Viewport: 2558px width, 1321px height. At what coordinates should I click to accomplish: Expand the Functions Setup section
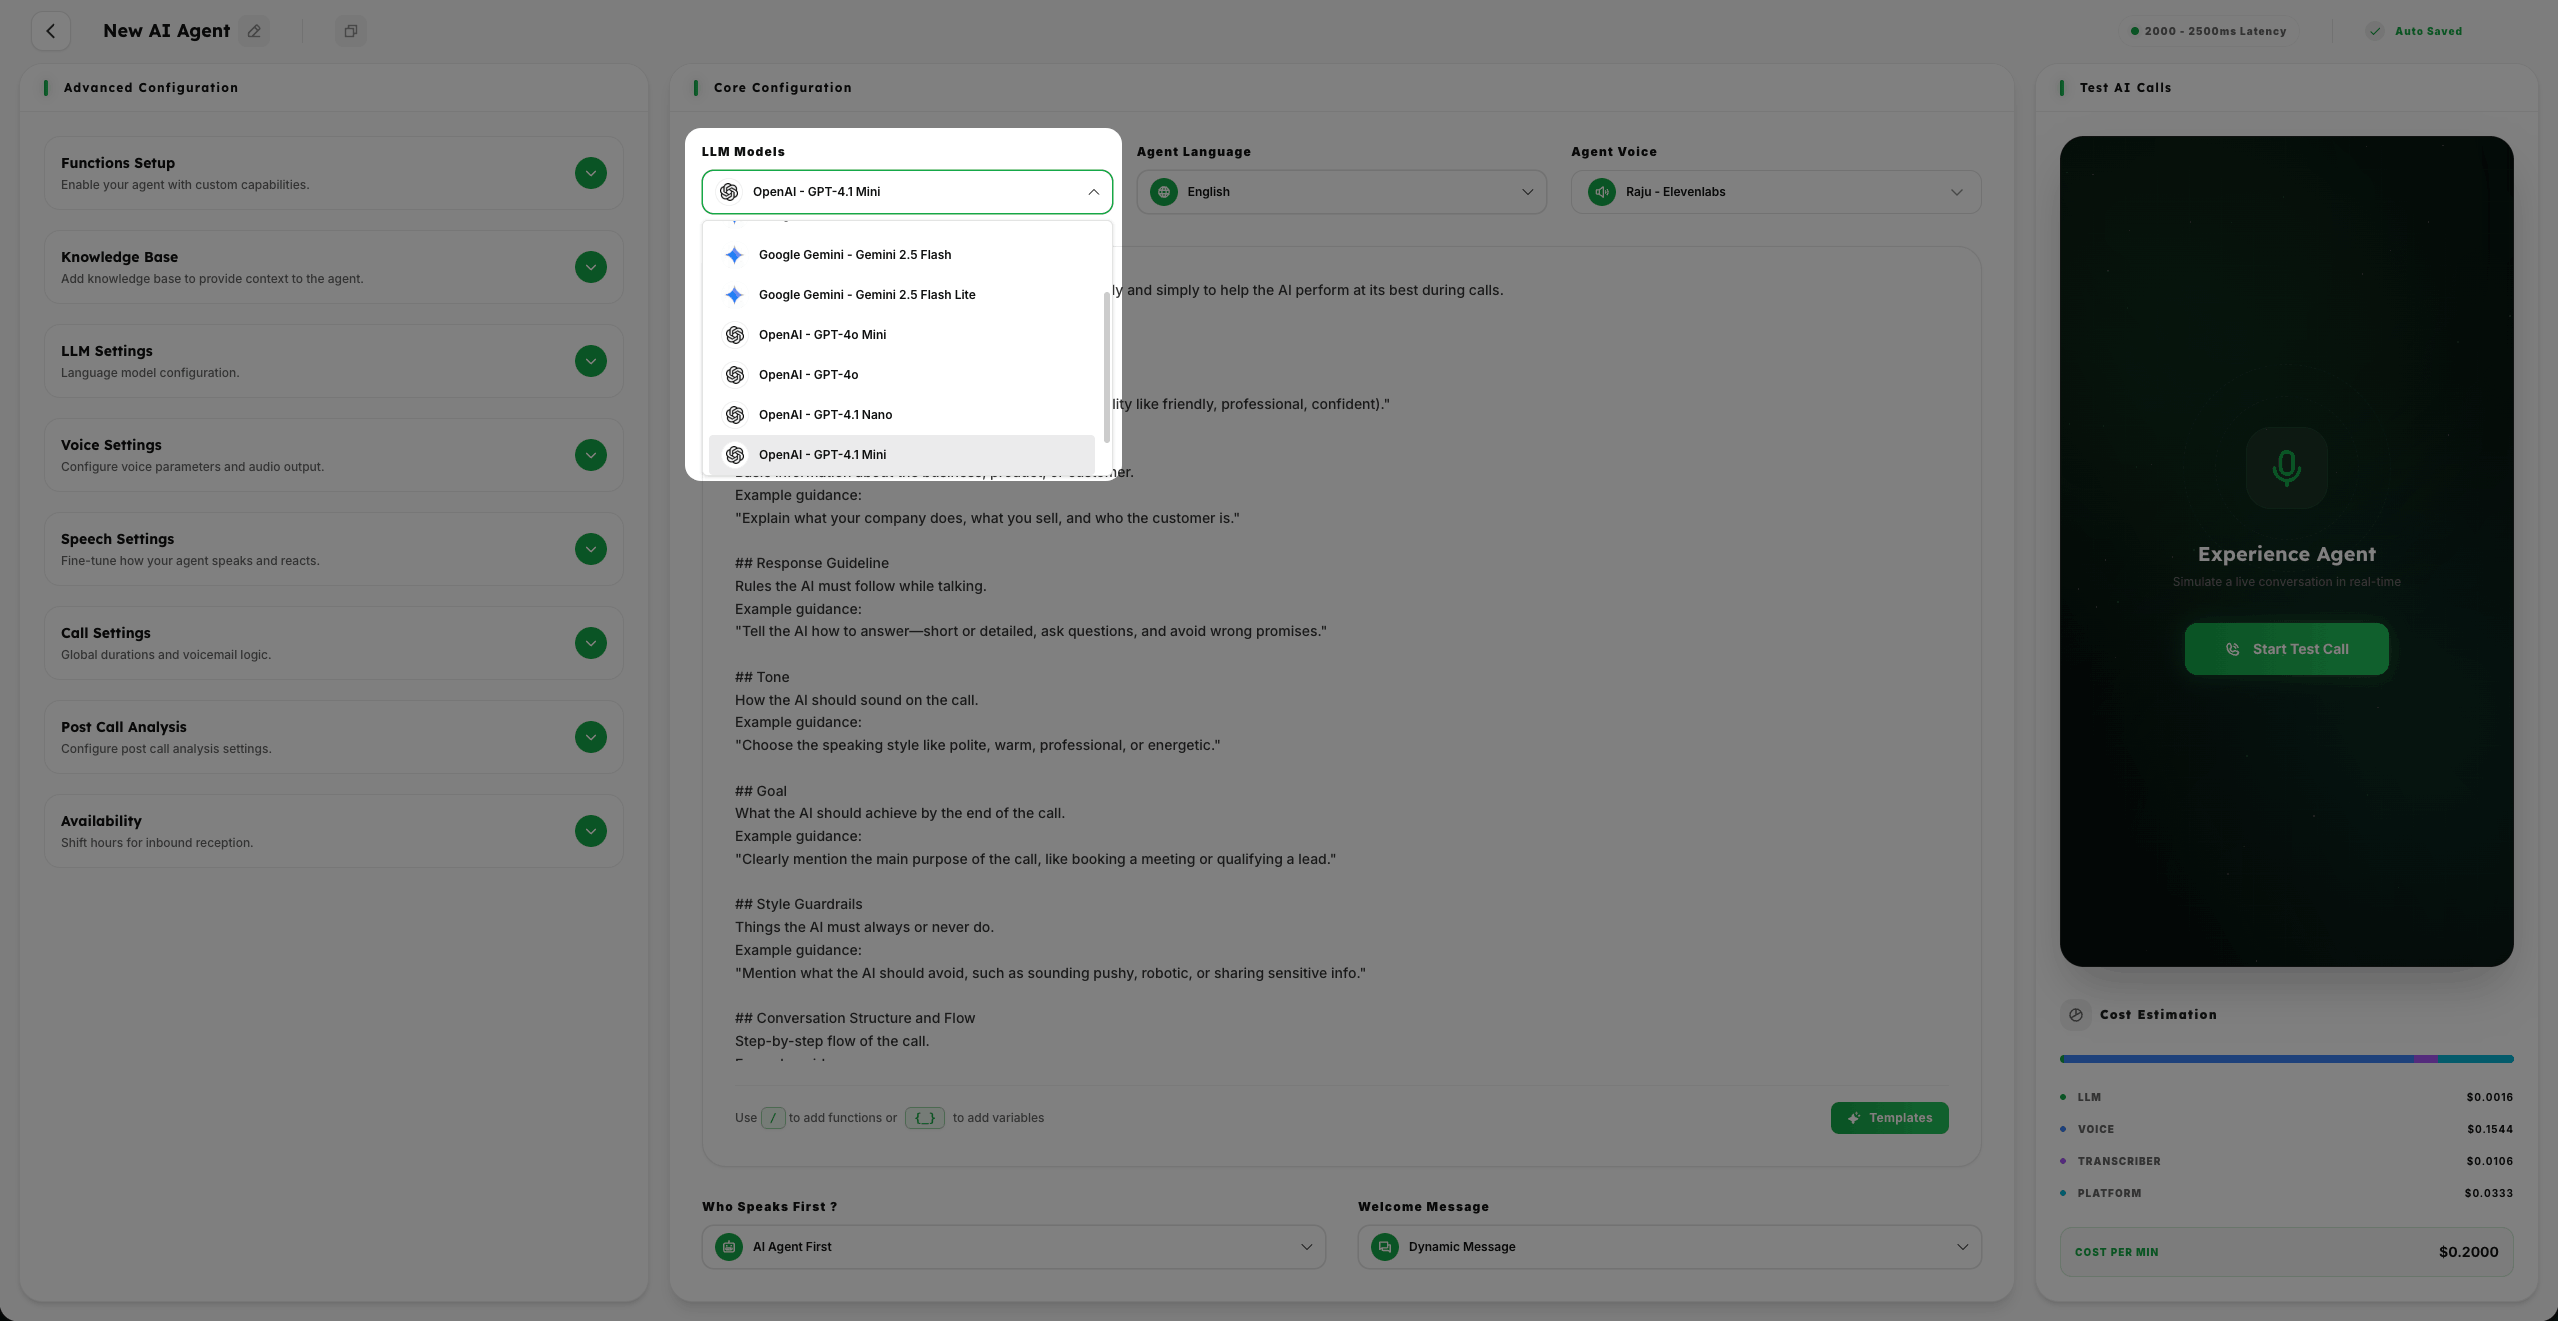(590, 173)
